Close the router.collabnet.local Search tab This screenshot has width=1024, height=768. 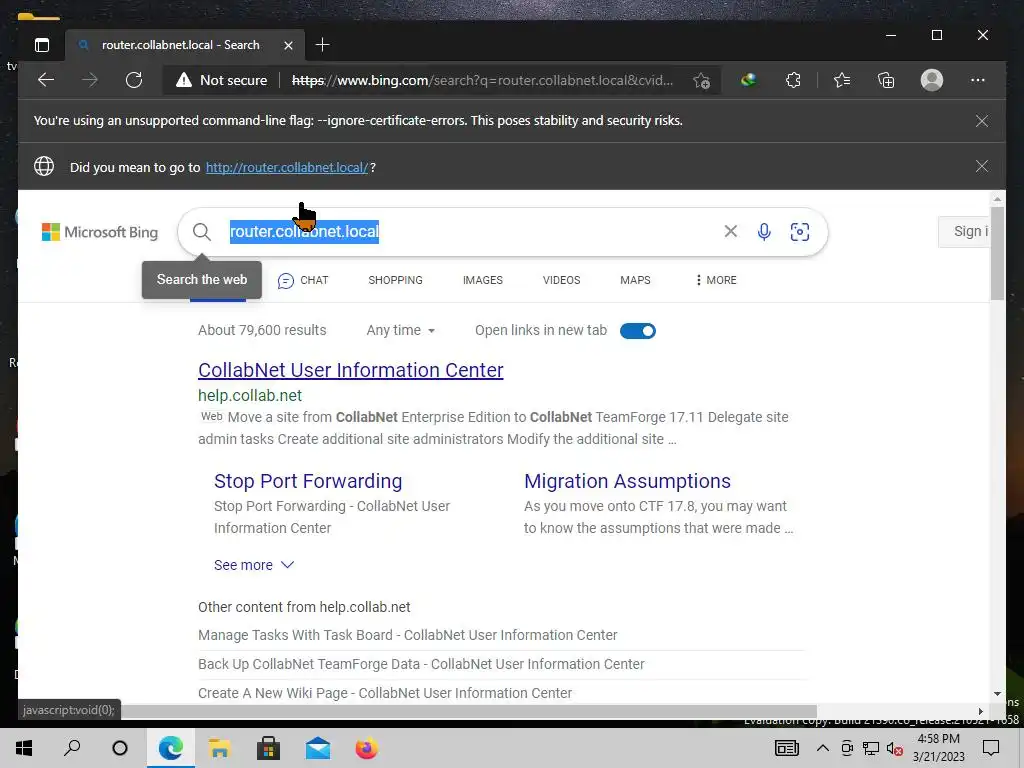click(x=288, y=45)
